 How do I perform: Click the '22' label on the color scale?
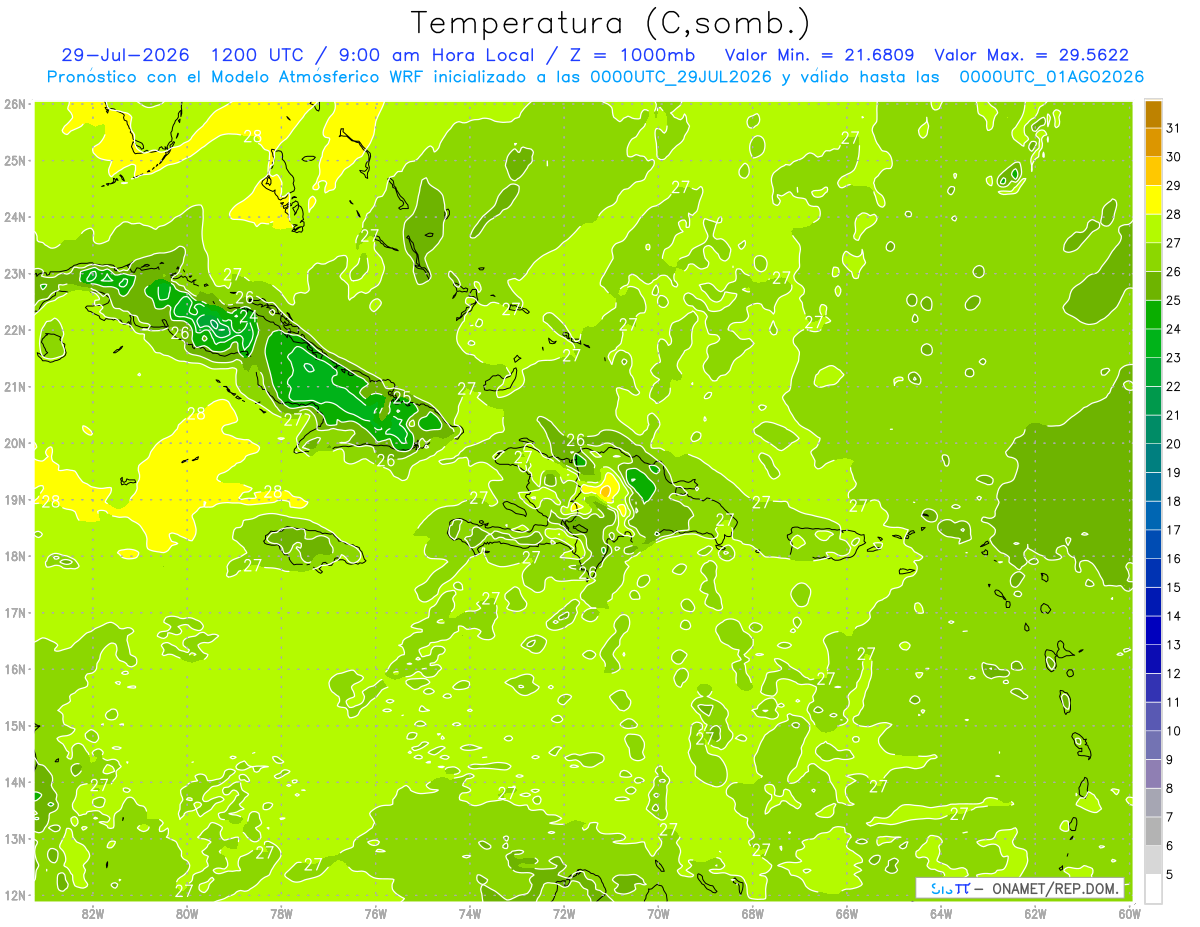(1173, 386)
